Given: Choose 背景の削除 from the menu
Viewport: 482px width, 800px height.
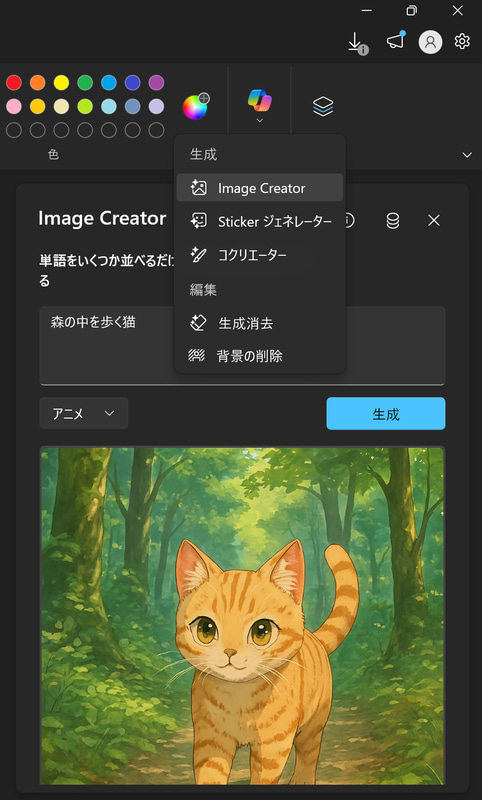Looking at the screenshot, I should 260,356.
